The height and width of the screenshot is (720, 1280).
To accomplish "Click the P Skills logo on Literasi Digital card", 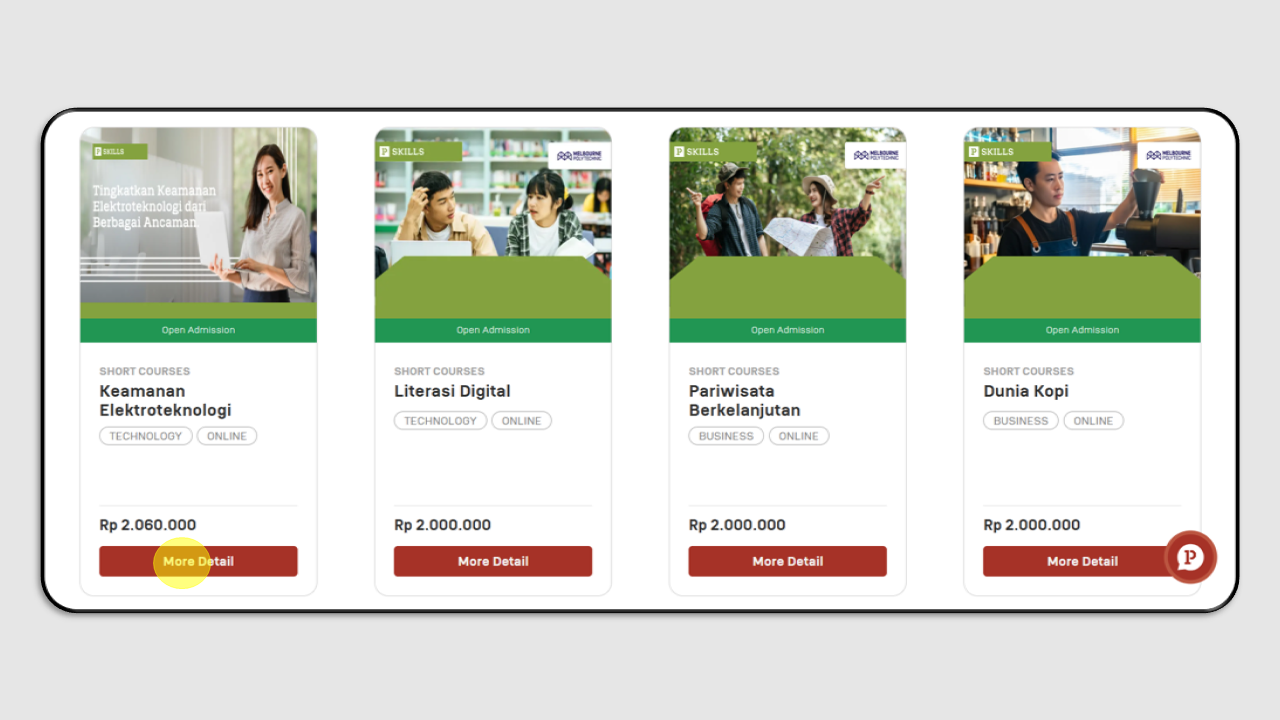I will click(x=418, y=152).
